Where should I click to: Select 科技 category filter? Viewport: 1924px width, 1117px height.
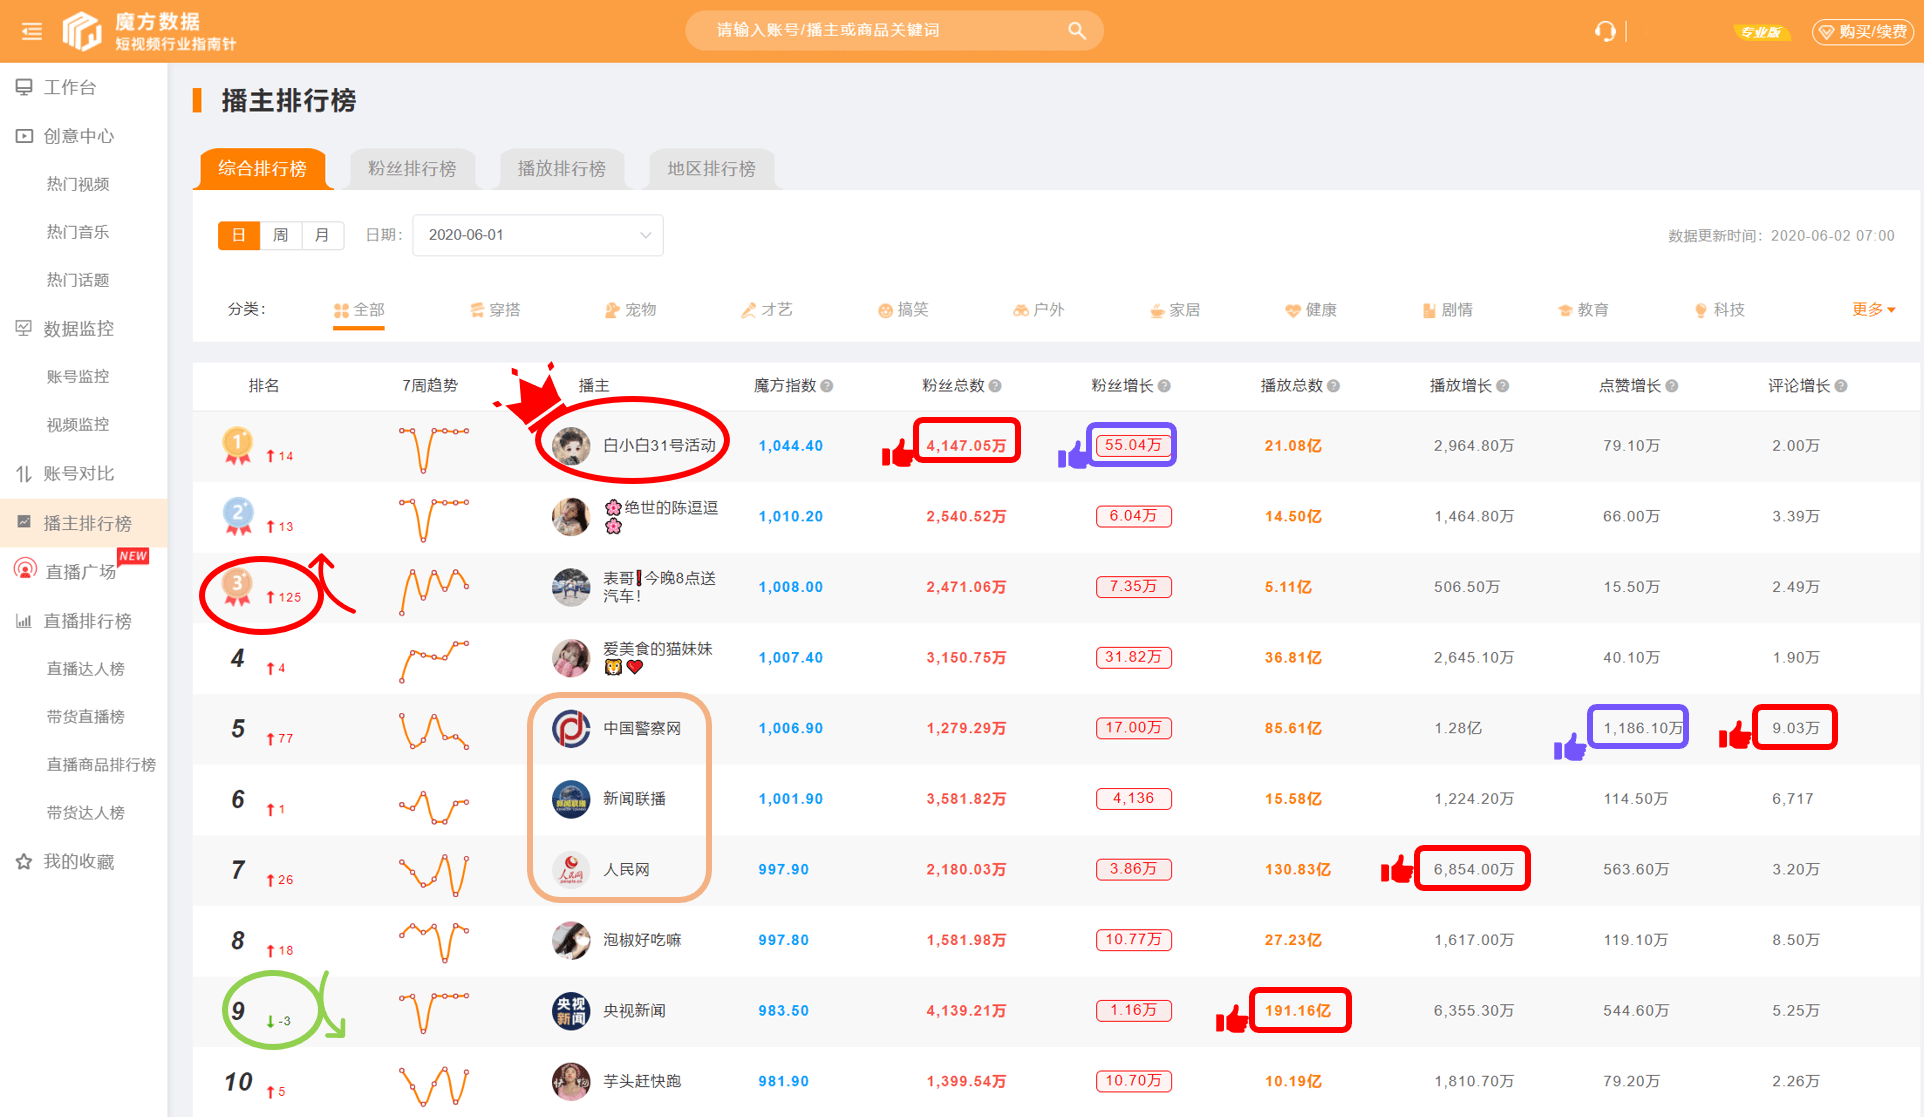click(1719, 310)
